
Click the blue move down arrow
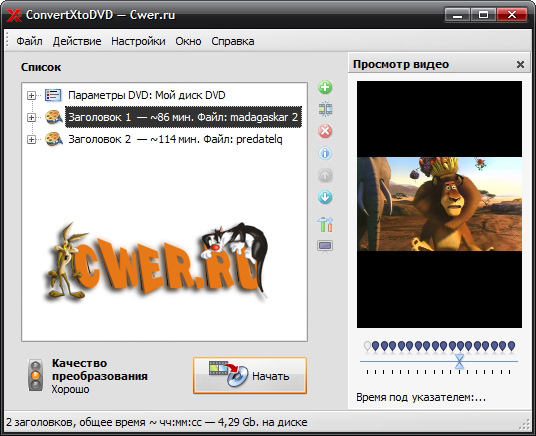point(325,197)
